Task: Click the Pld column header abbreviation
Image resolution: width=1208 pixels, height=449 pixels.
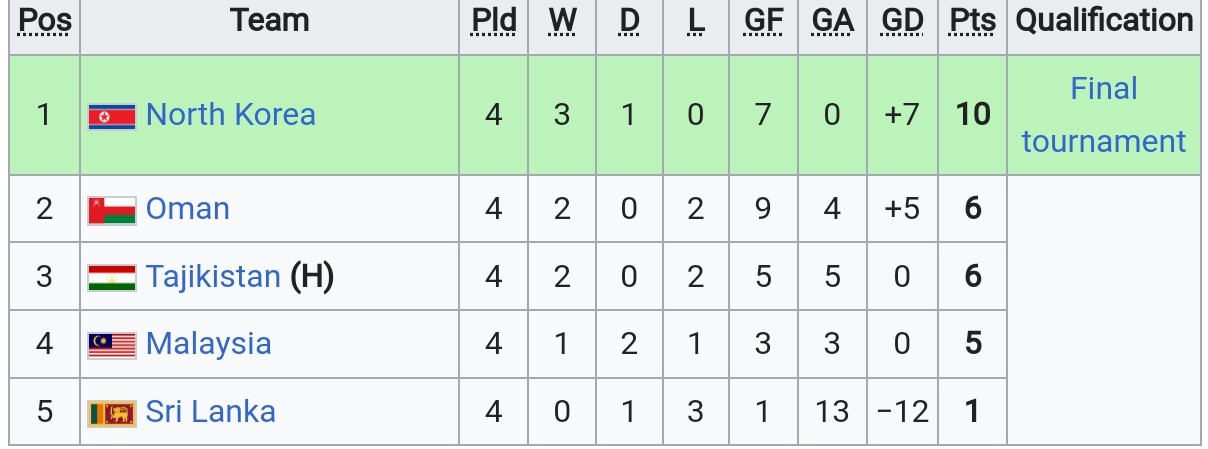Action: tap(494, 21)
